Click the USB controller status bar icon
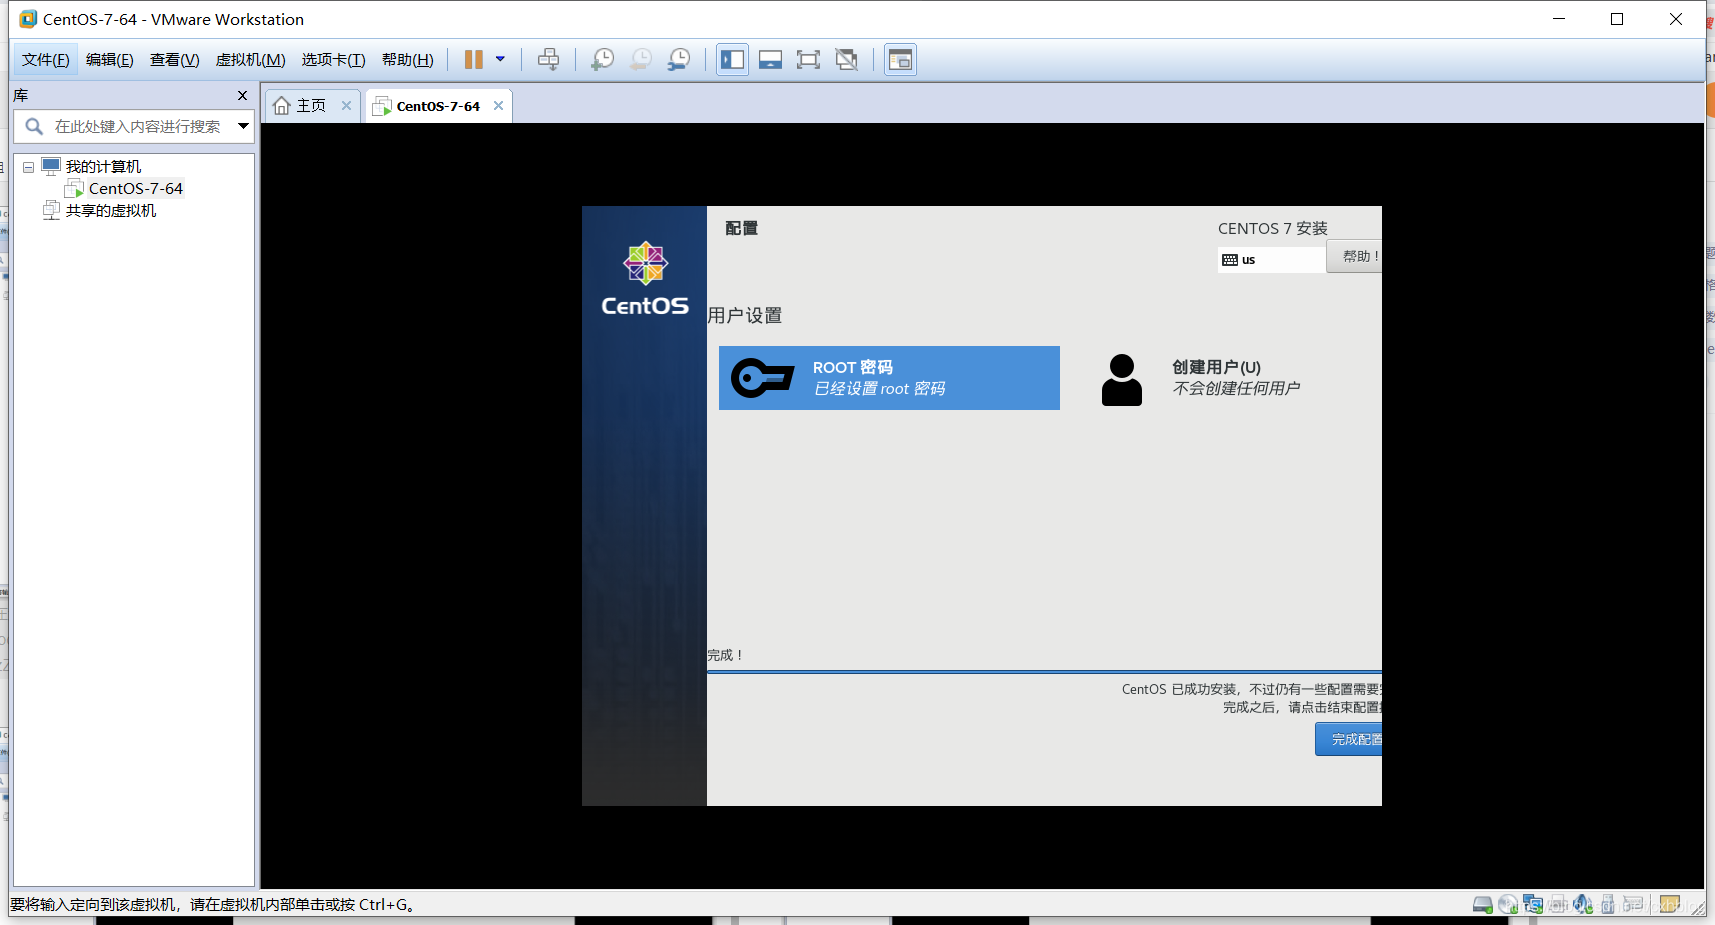The width and height of the screenshot is (1715, 925). 1608,905
